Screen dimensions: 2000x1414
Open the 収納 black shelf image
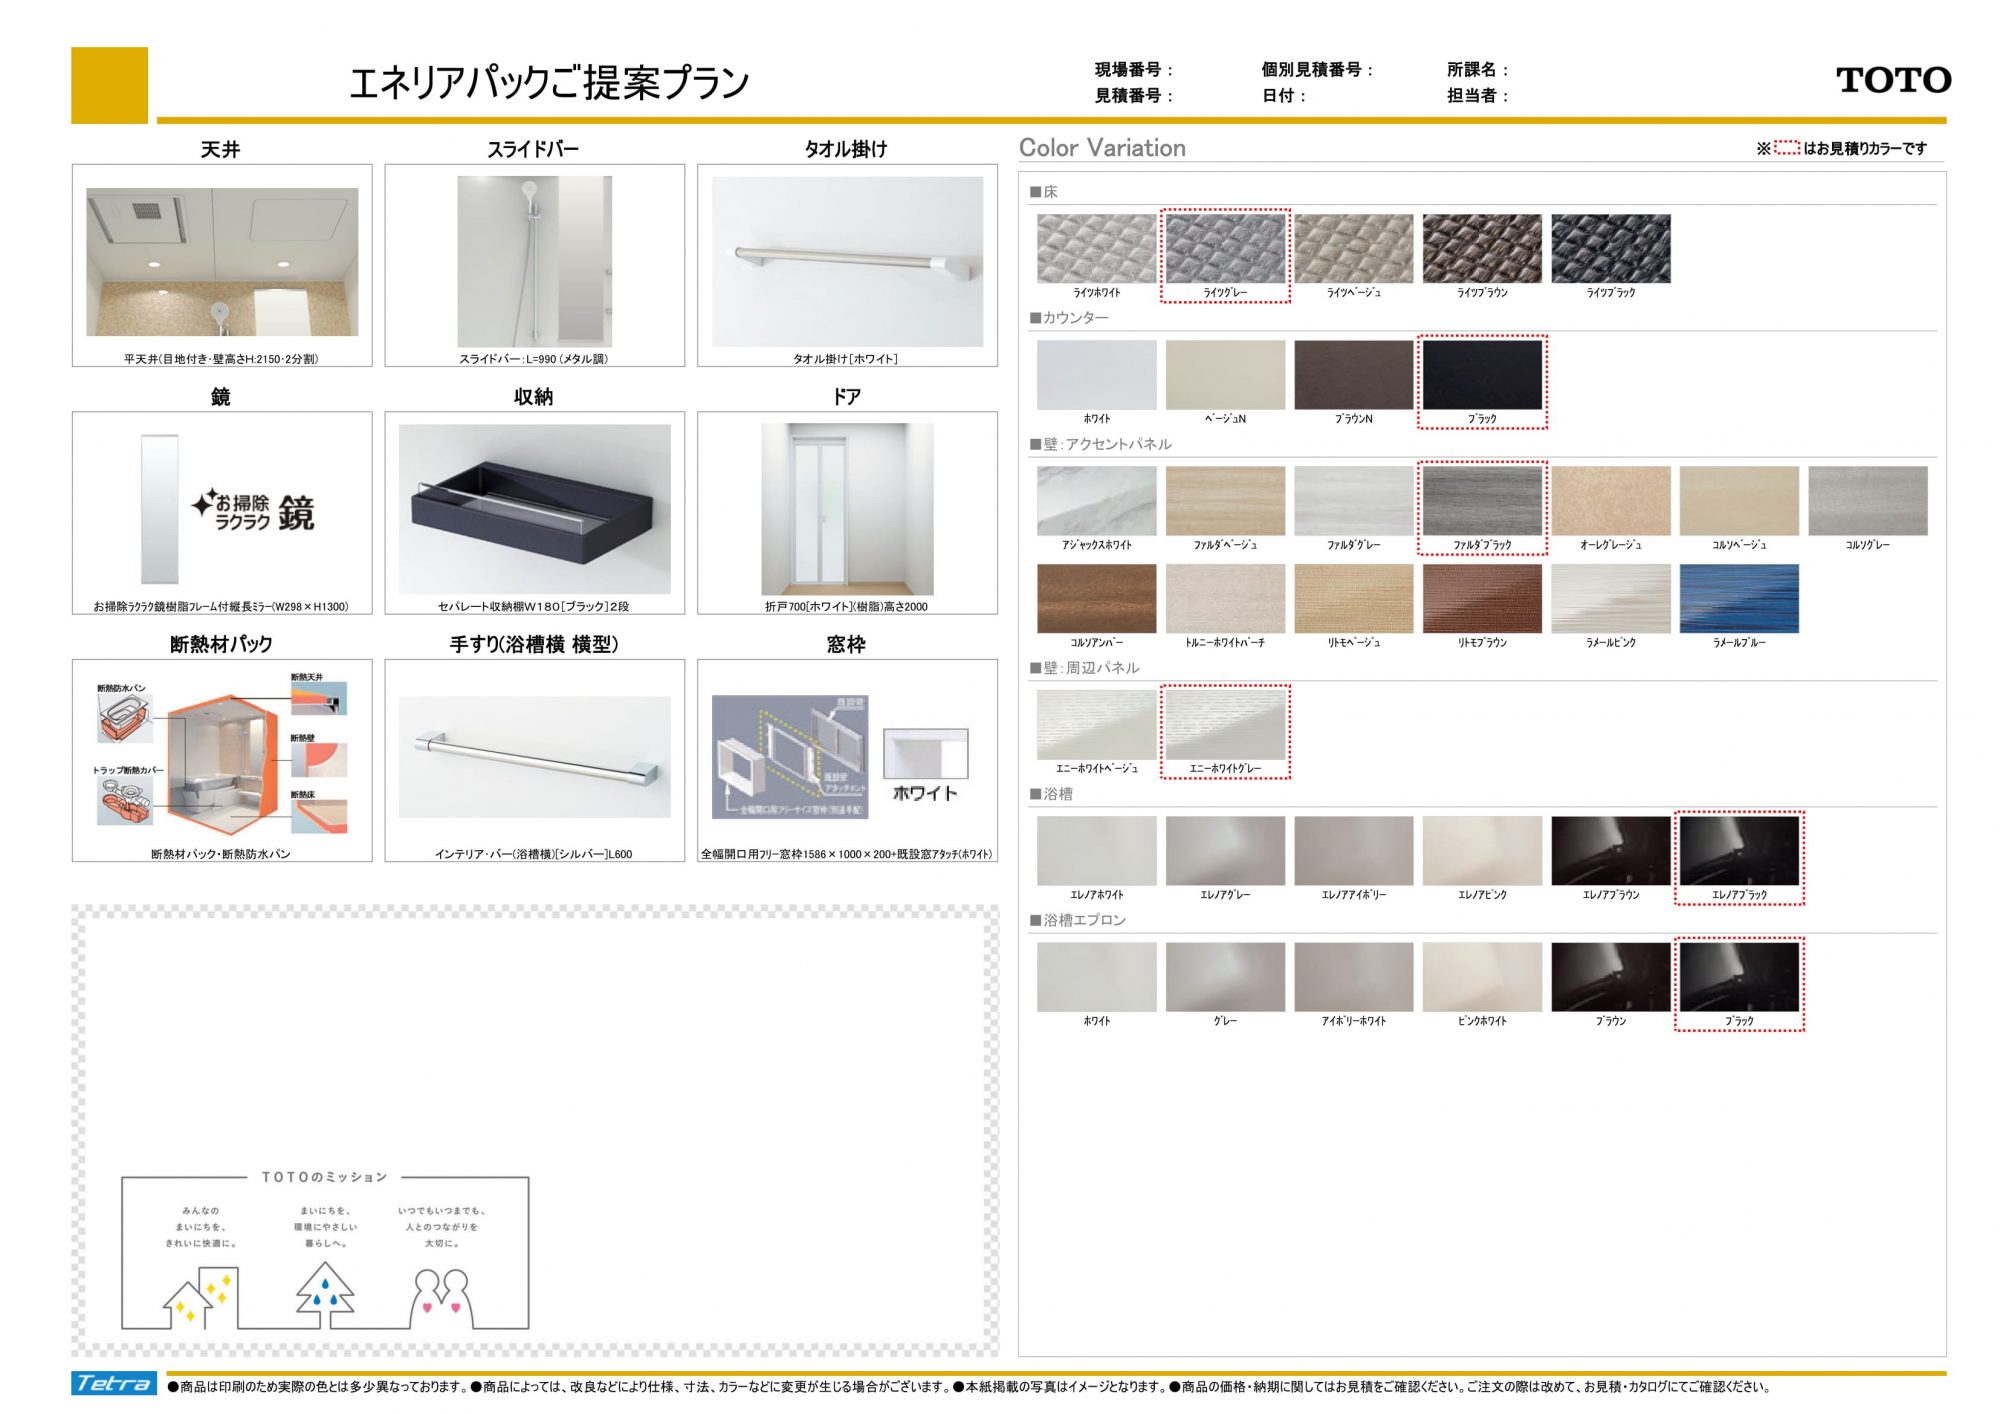[535, 509]
